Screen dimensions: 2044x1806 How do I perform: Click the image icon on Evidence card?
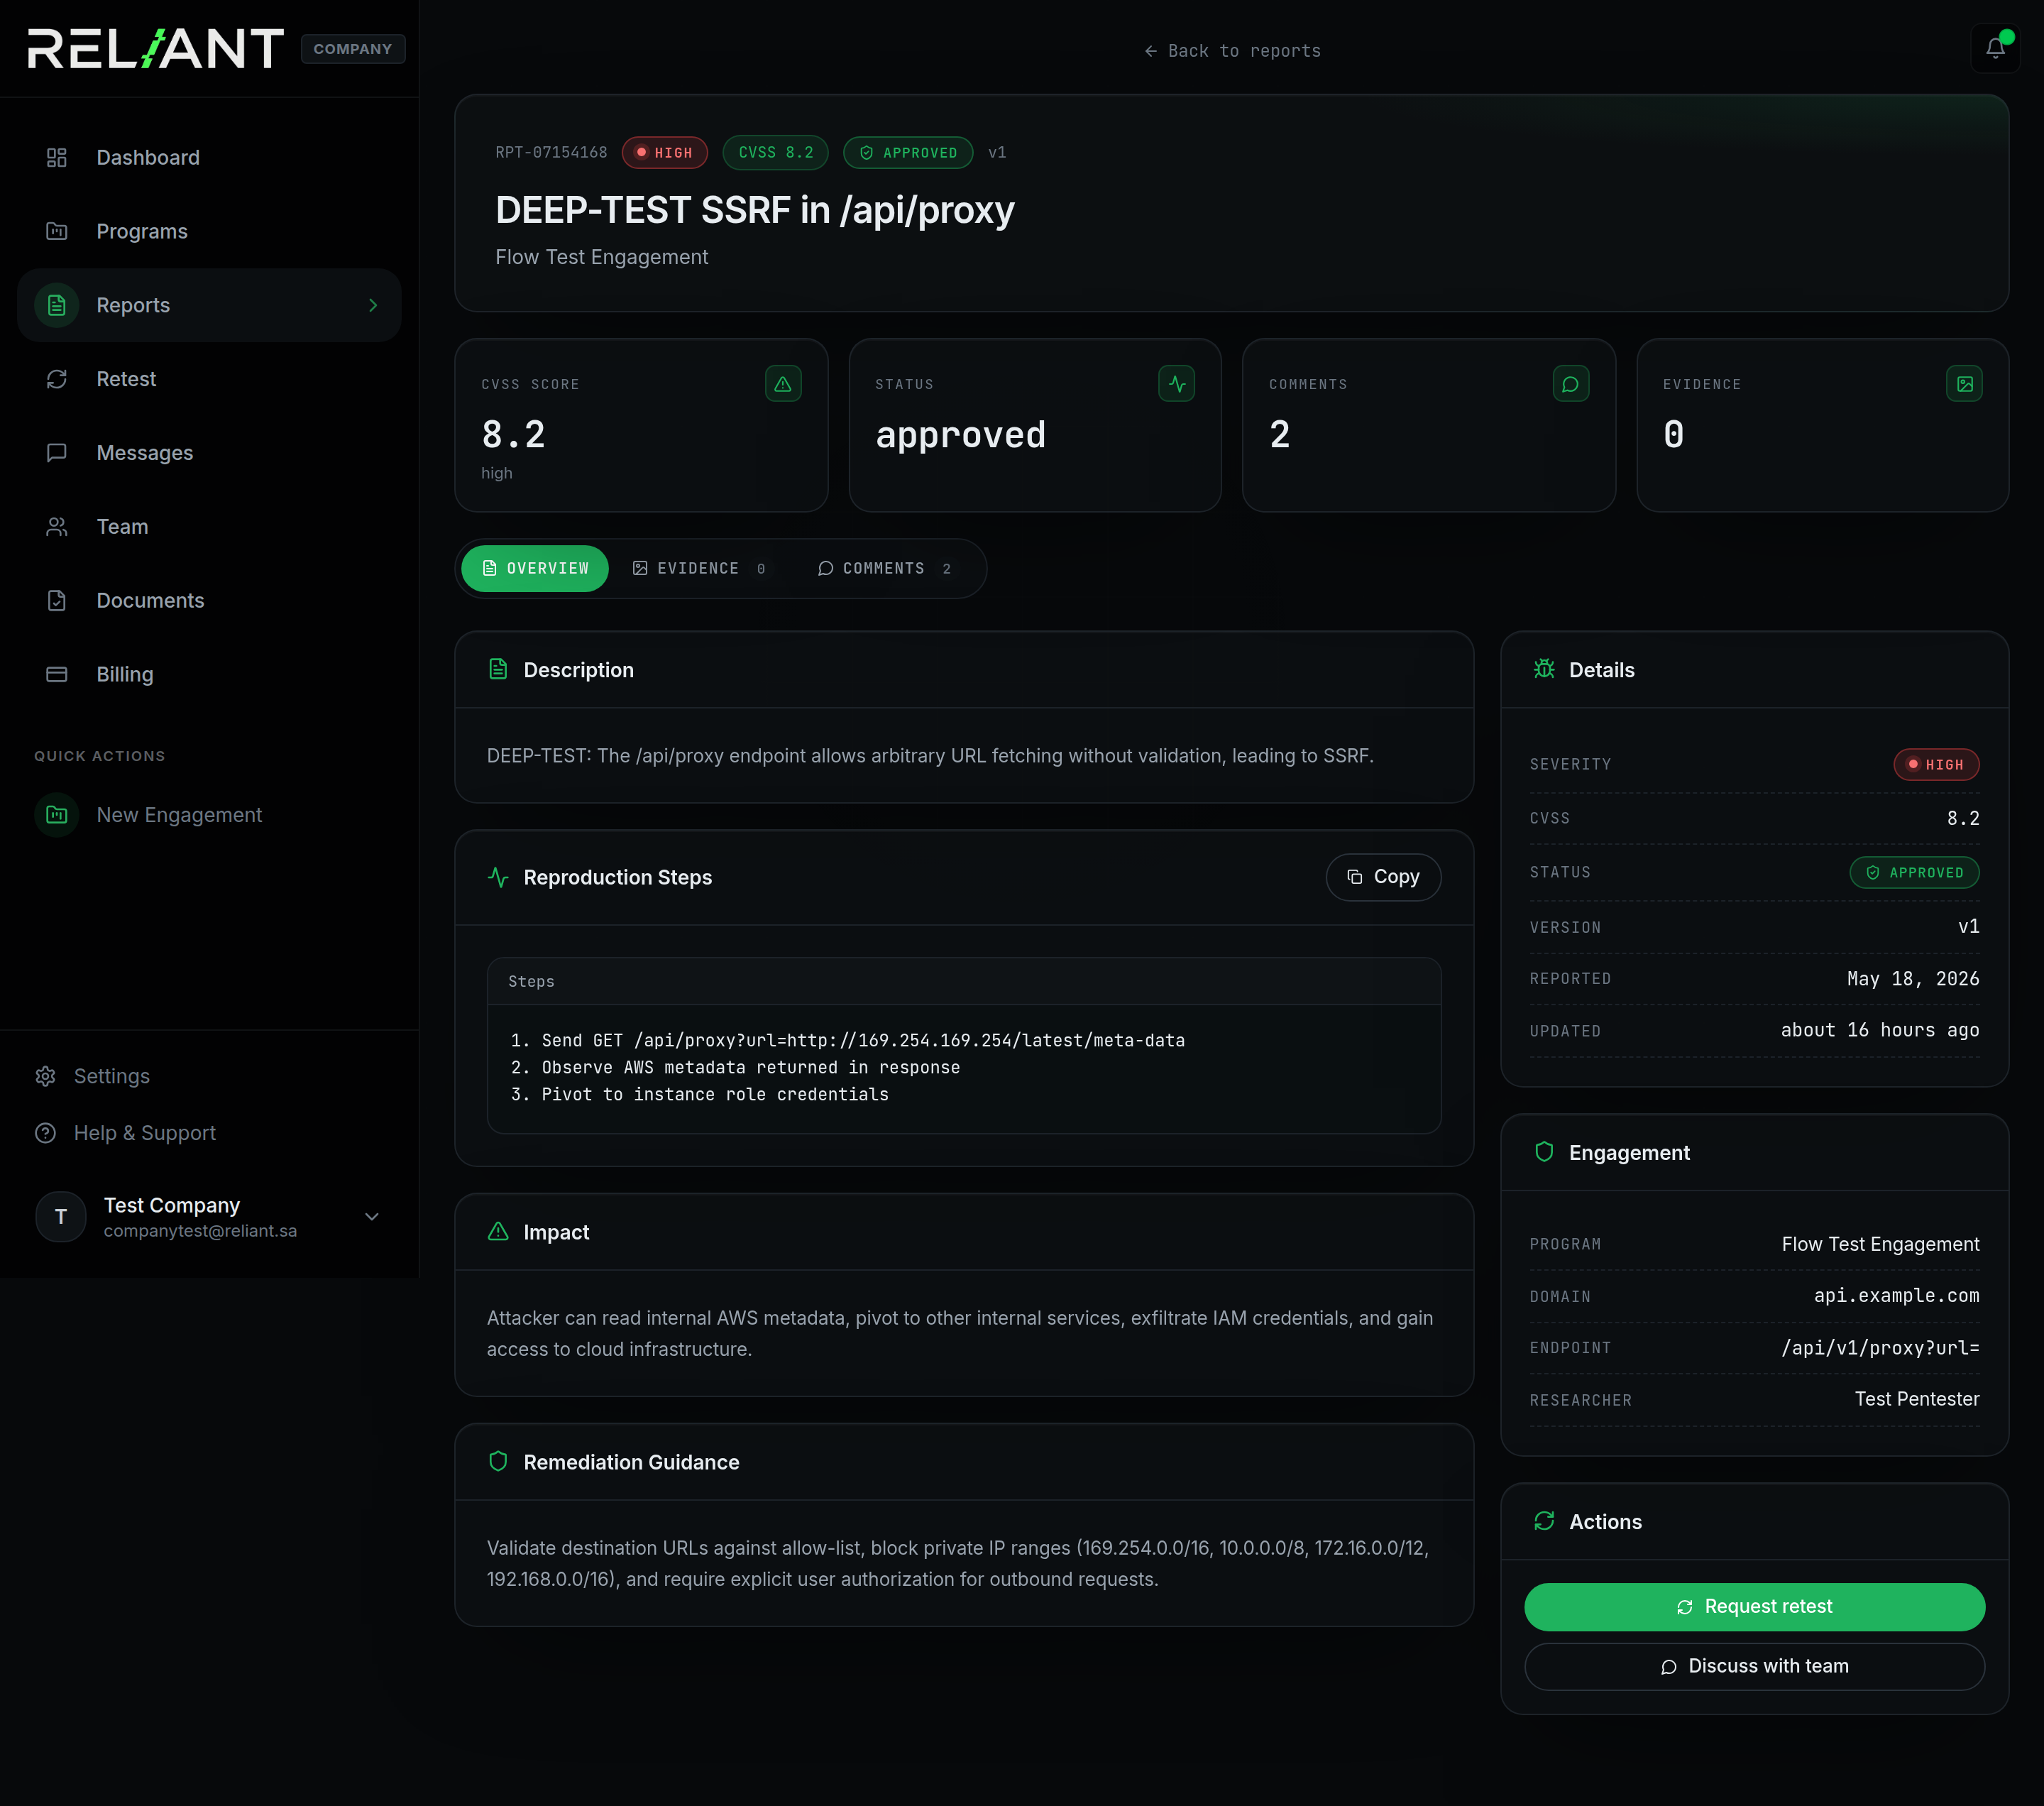click(x=1965, y=384)
